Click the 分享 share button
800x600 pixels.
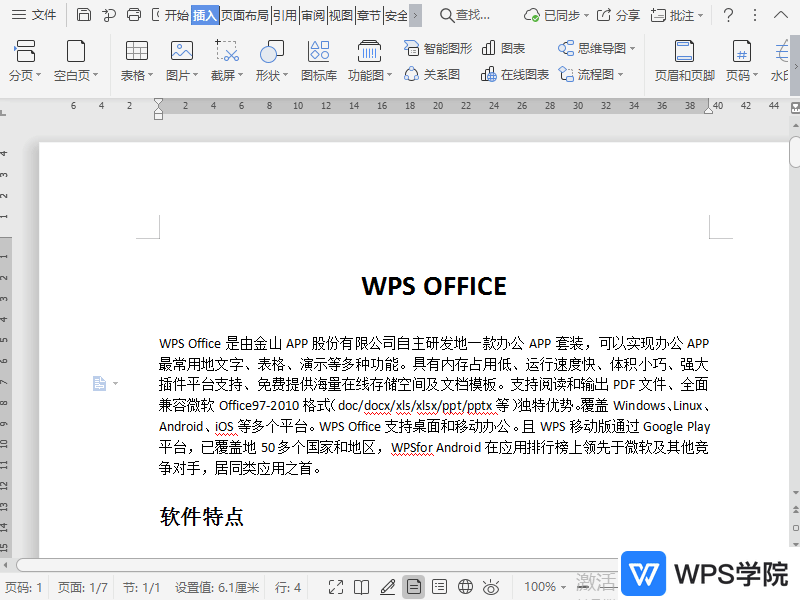coord(618,15)
